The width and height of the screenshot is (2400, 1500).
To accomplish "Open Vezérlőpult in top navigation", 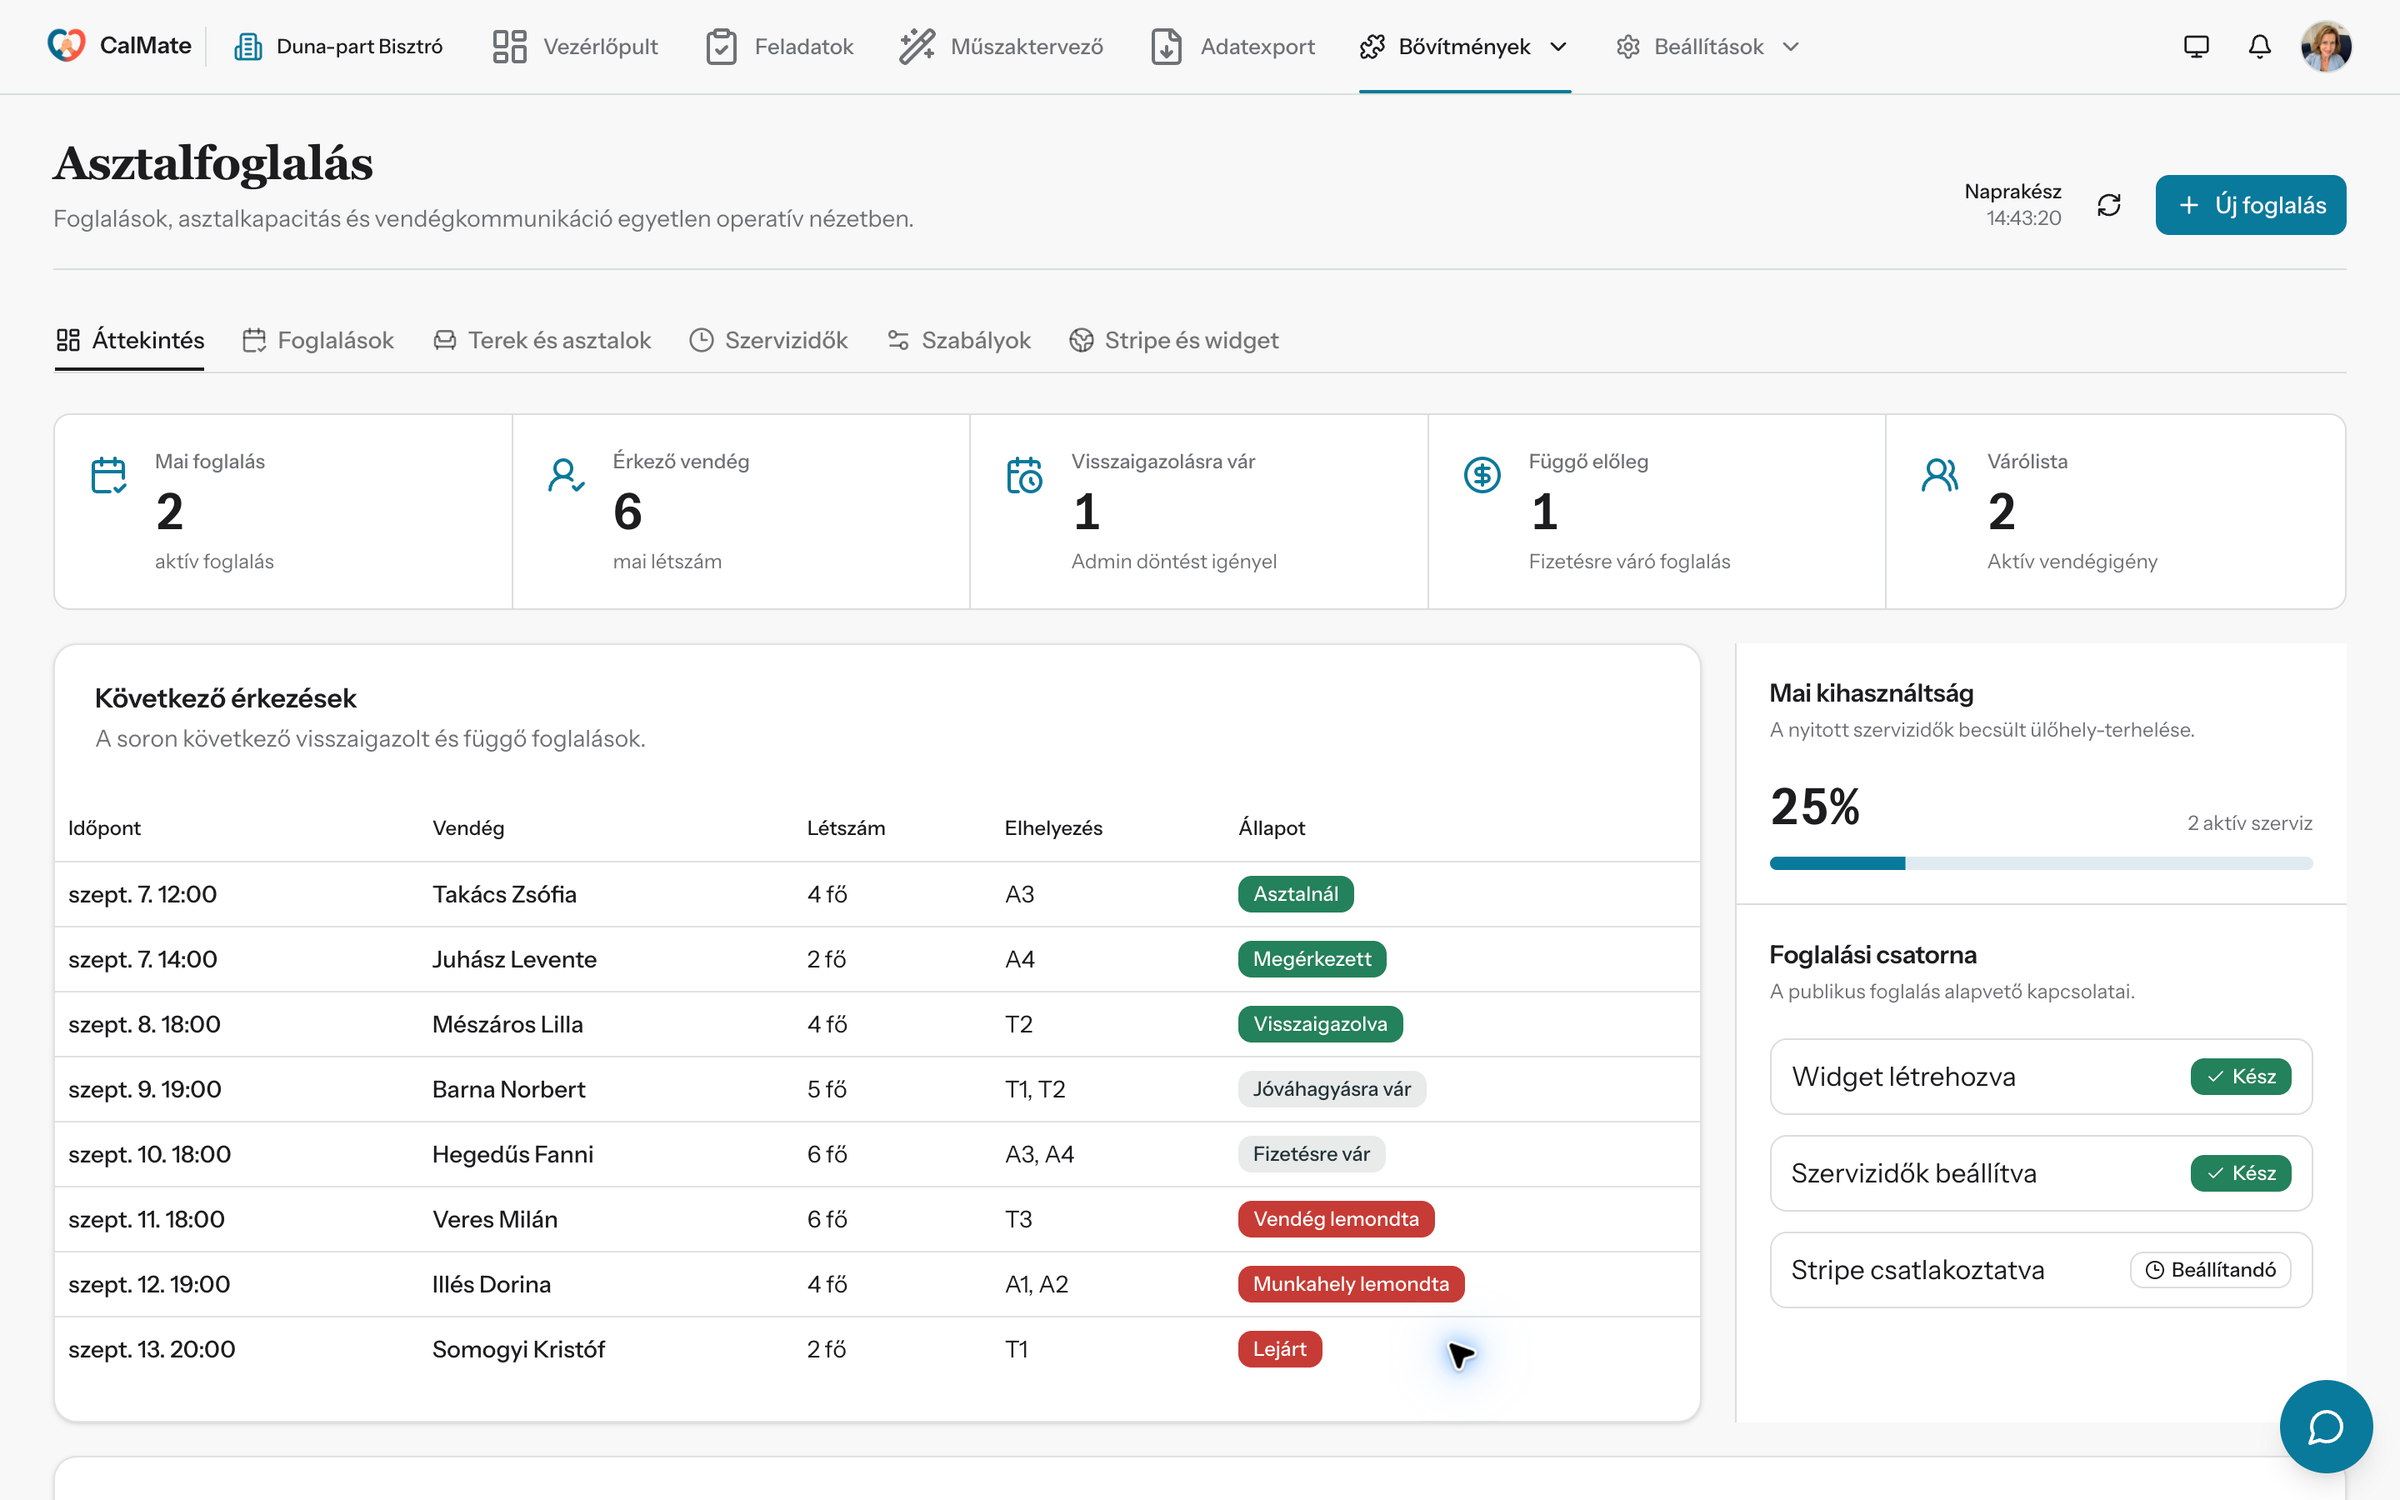I will coord(575,47).
